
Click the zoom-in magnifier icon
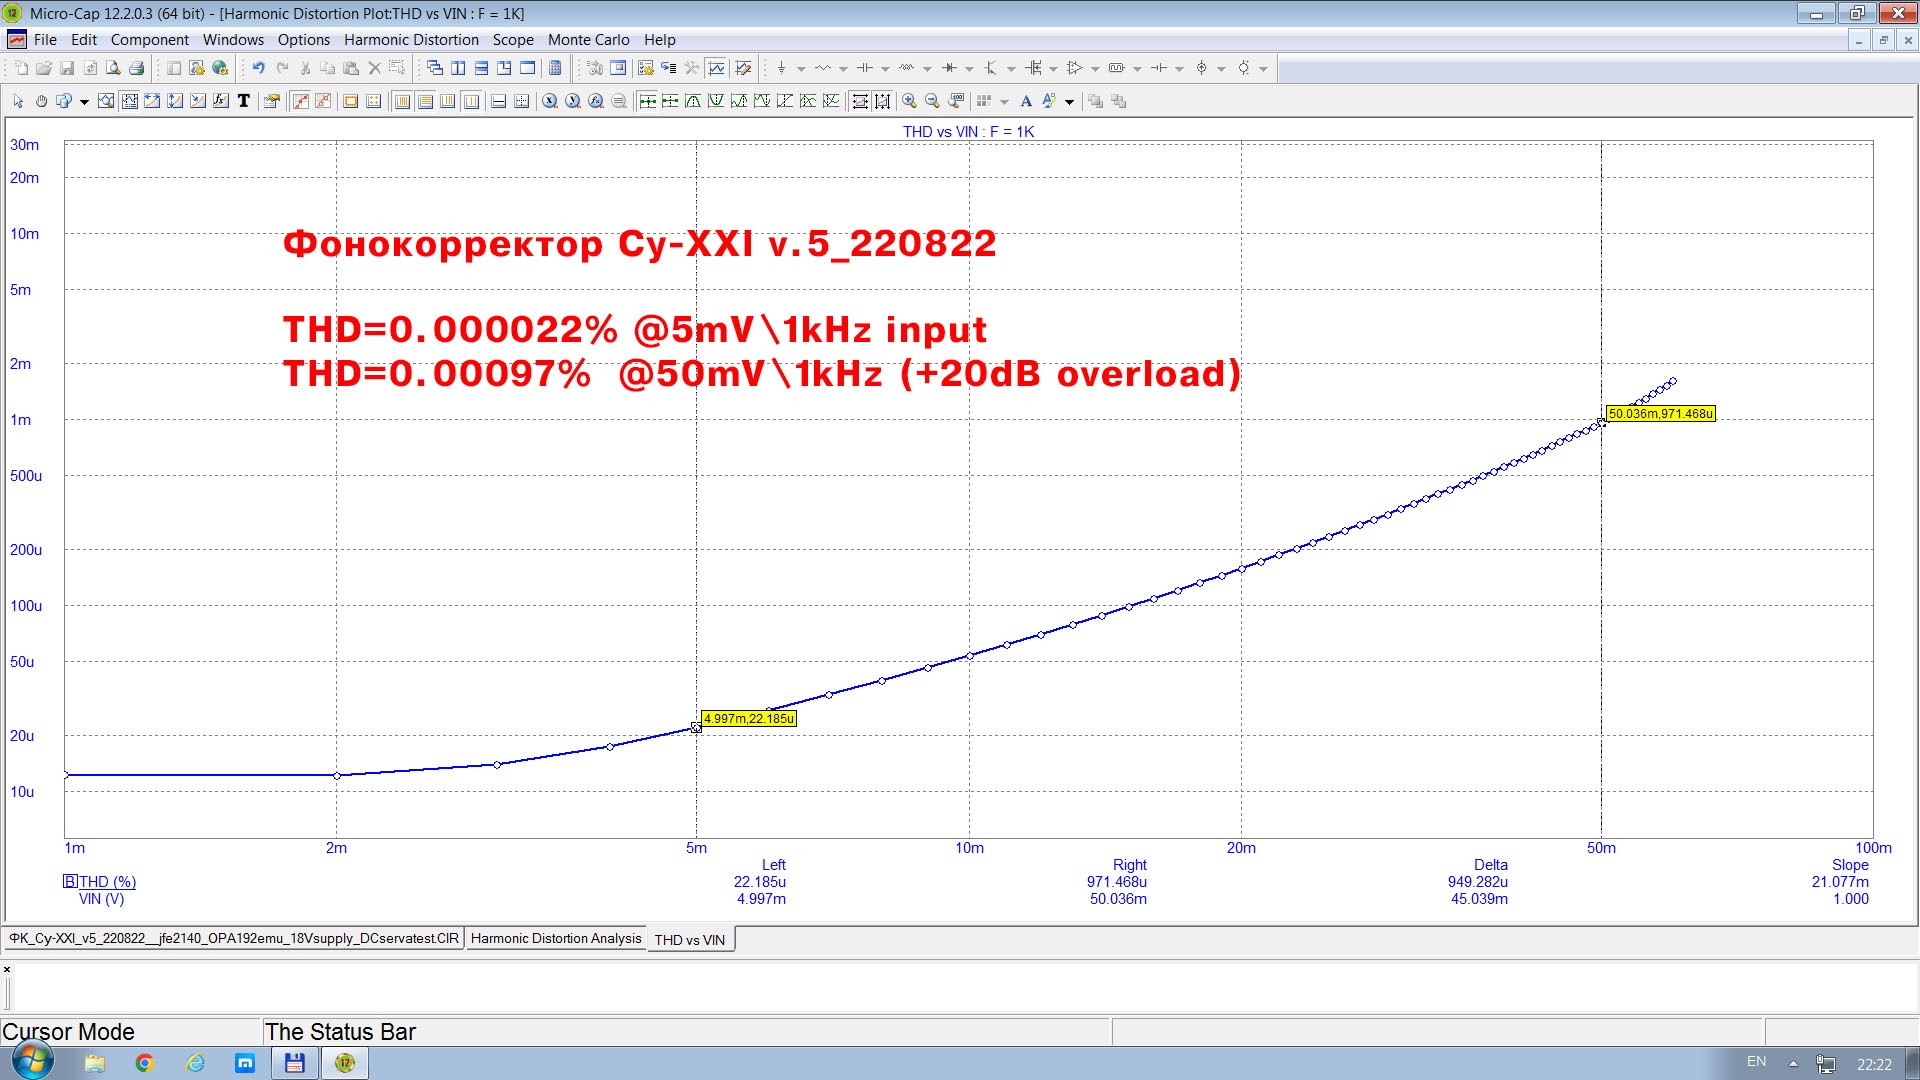click(909, 101)
